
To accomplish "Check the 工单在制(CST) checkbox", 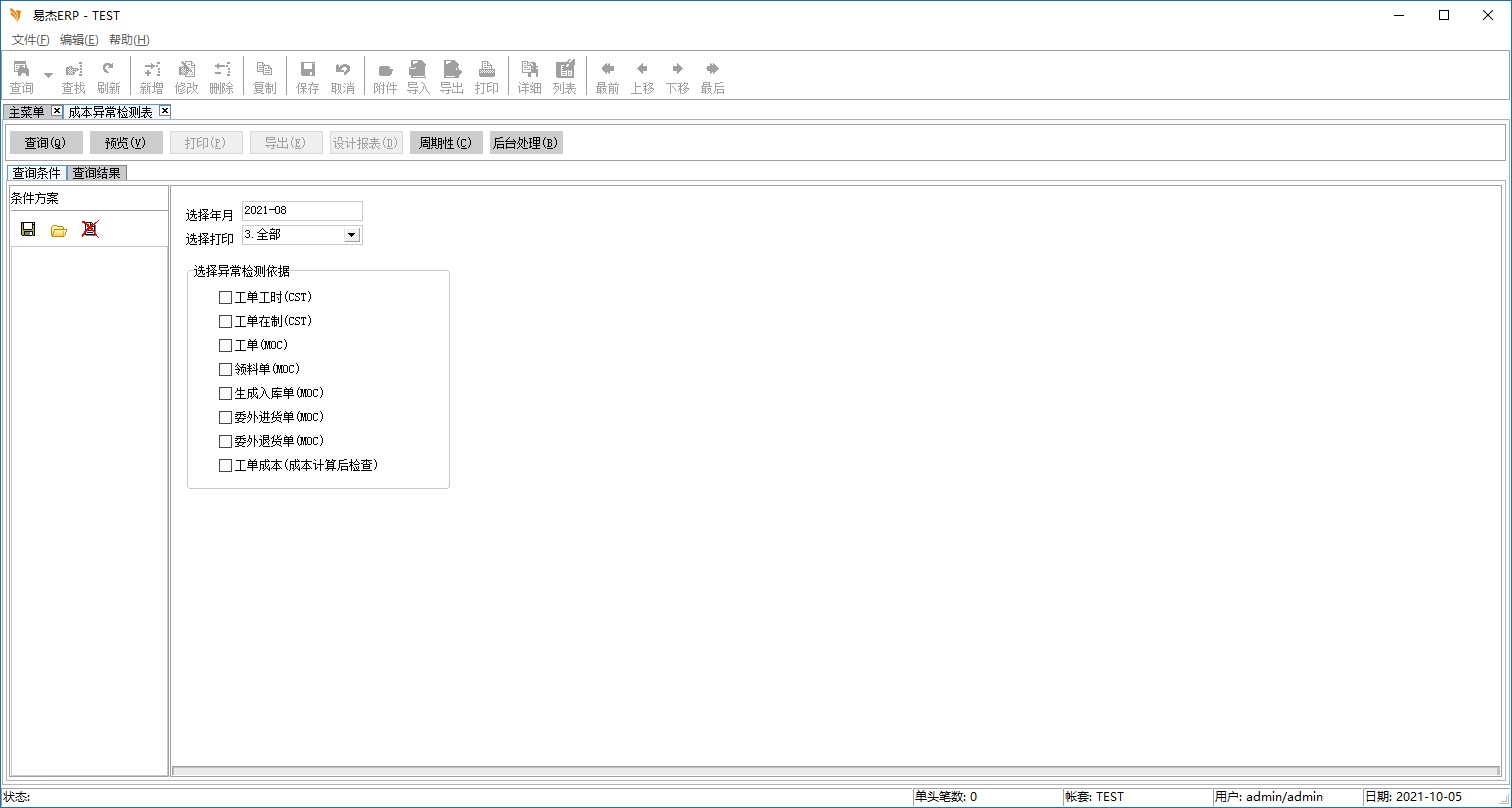I will pyautogui.click(x=225, y=321).
